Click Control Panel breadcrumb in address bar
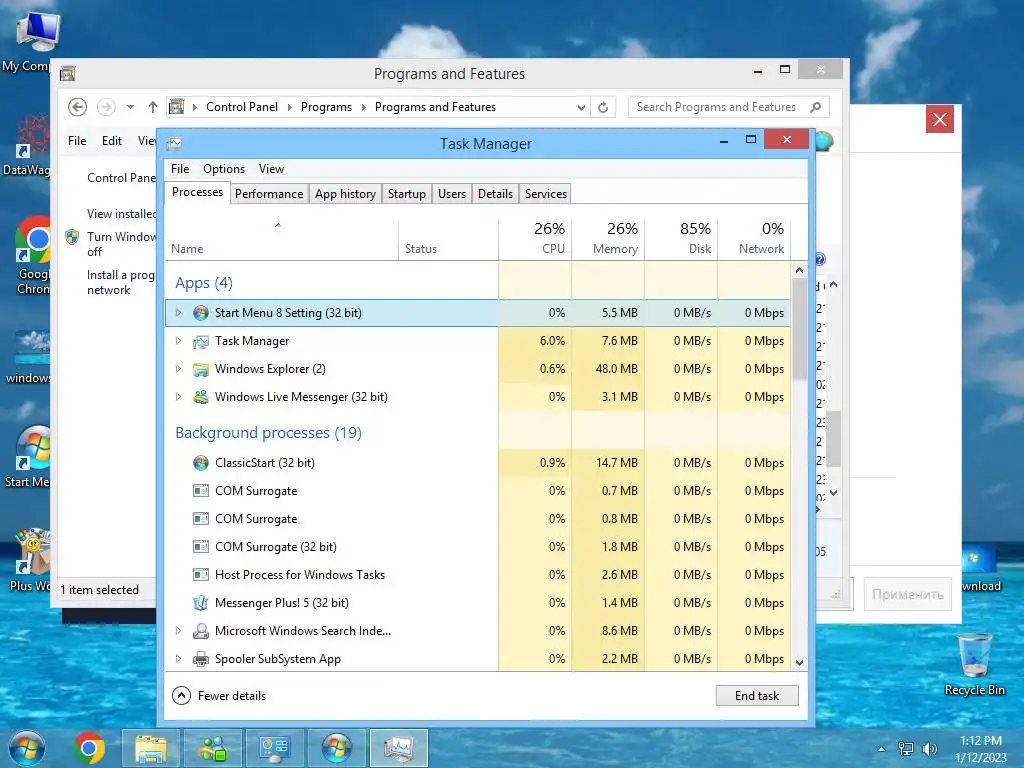Screen dimensions: 1024x768 coord(242,107)
